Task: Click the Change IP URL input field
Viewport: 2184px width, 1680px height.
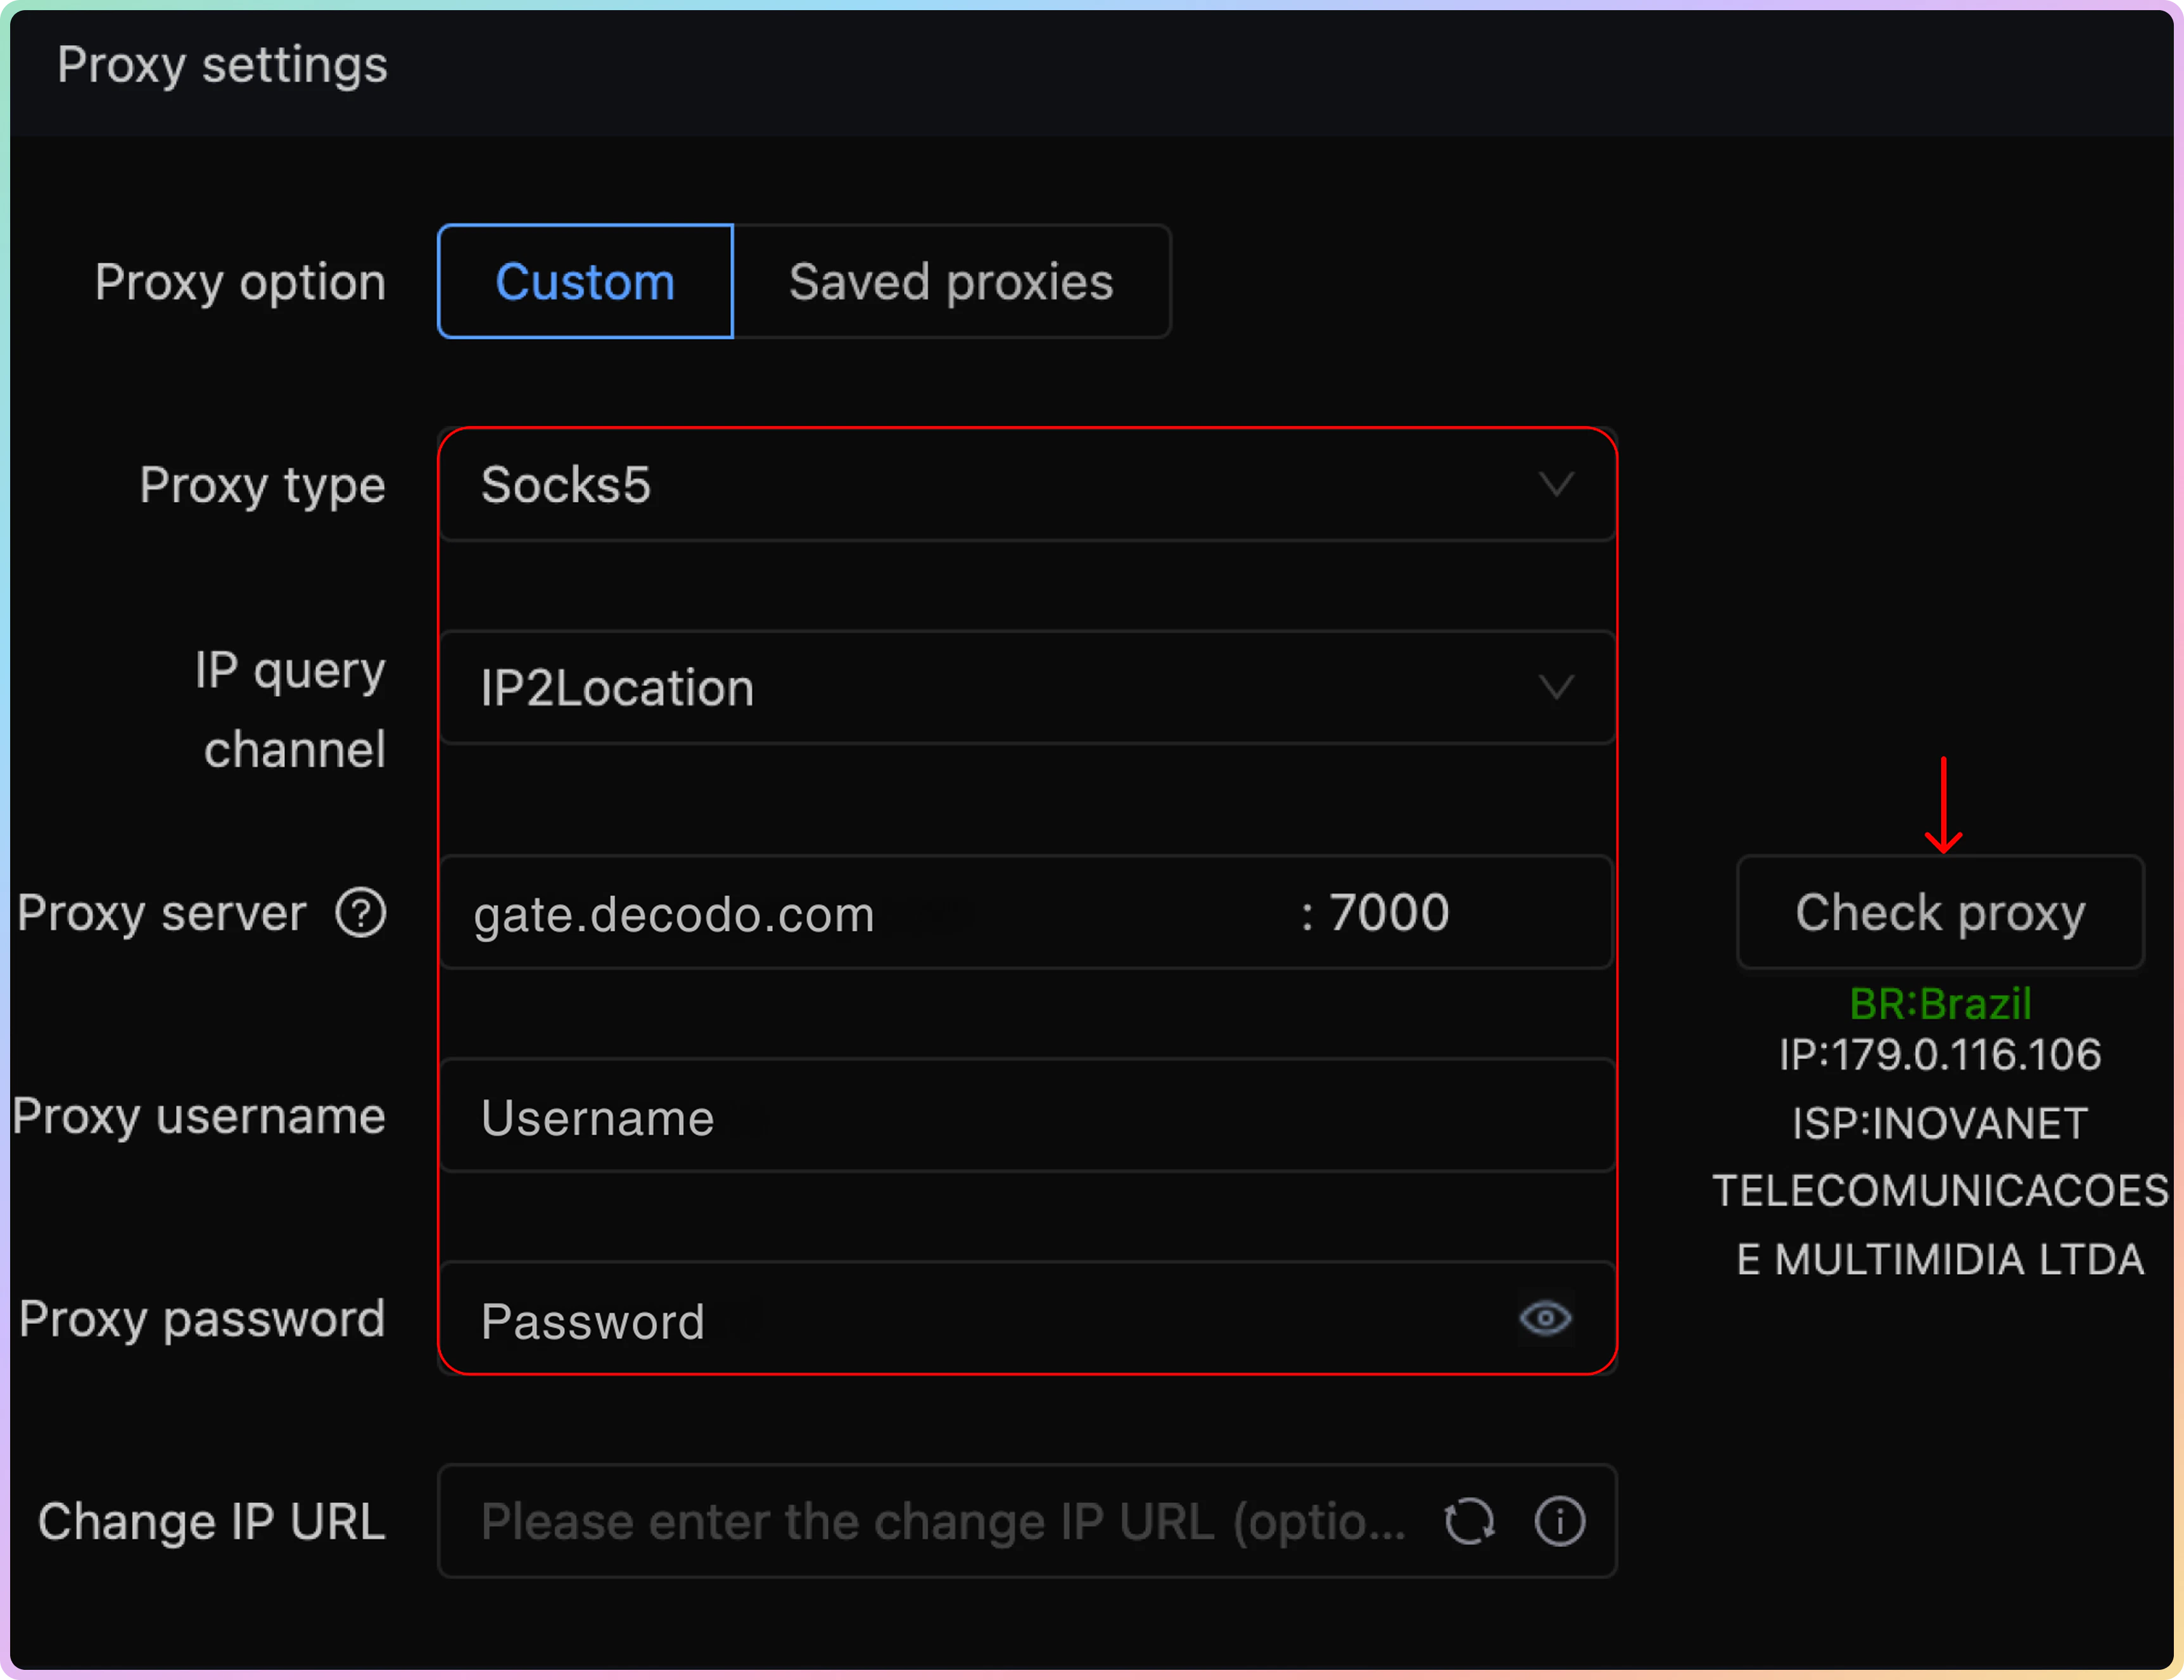Action: pyautogui.click(x=940, y=1521)
